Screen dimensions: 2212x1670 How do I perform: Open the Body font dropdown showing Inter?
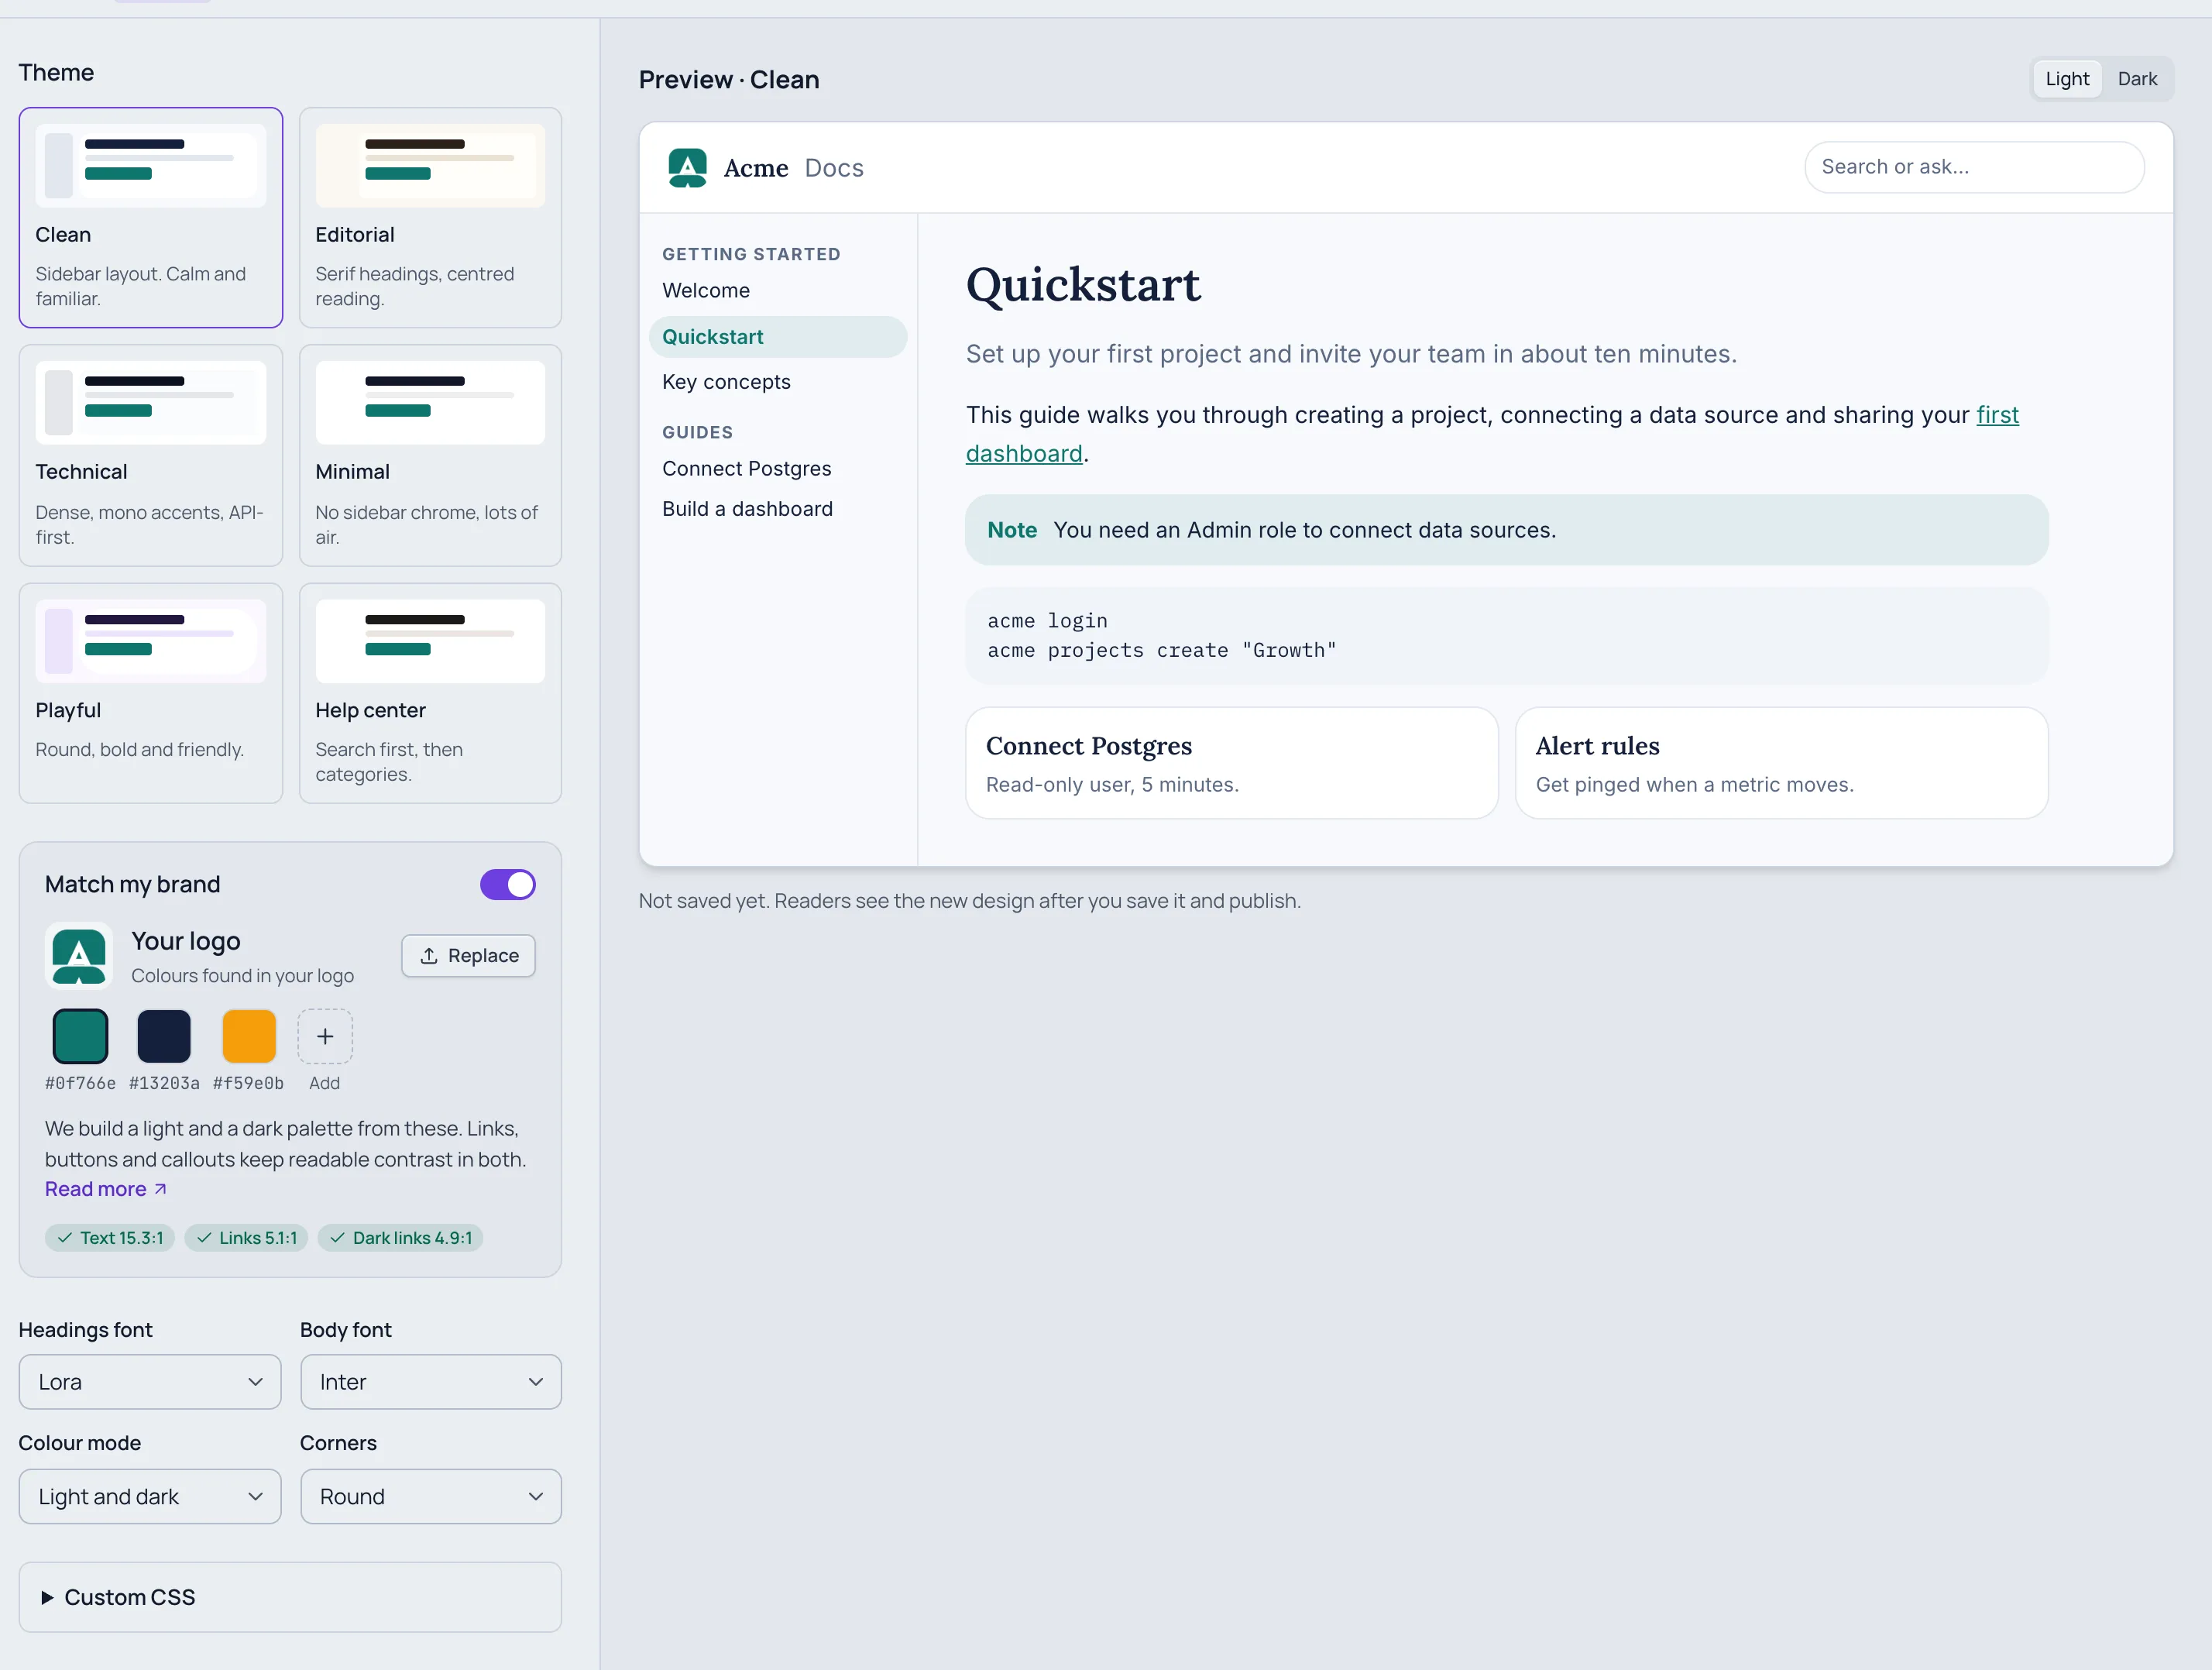[431, 1382]
